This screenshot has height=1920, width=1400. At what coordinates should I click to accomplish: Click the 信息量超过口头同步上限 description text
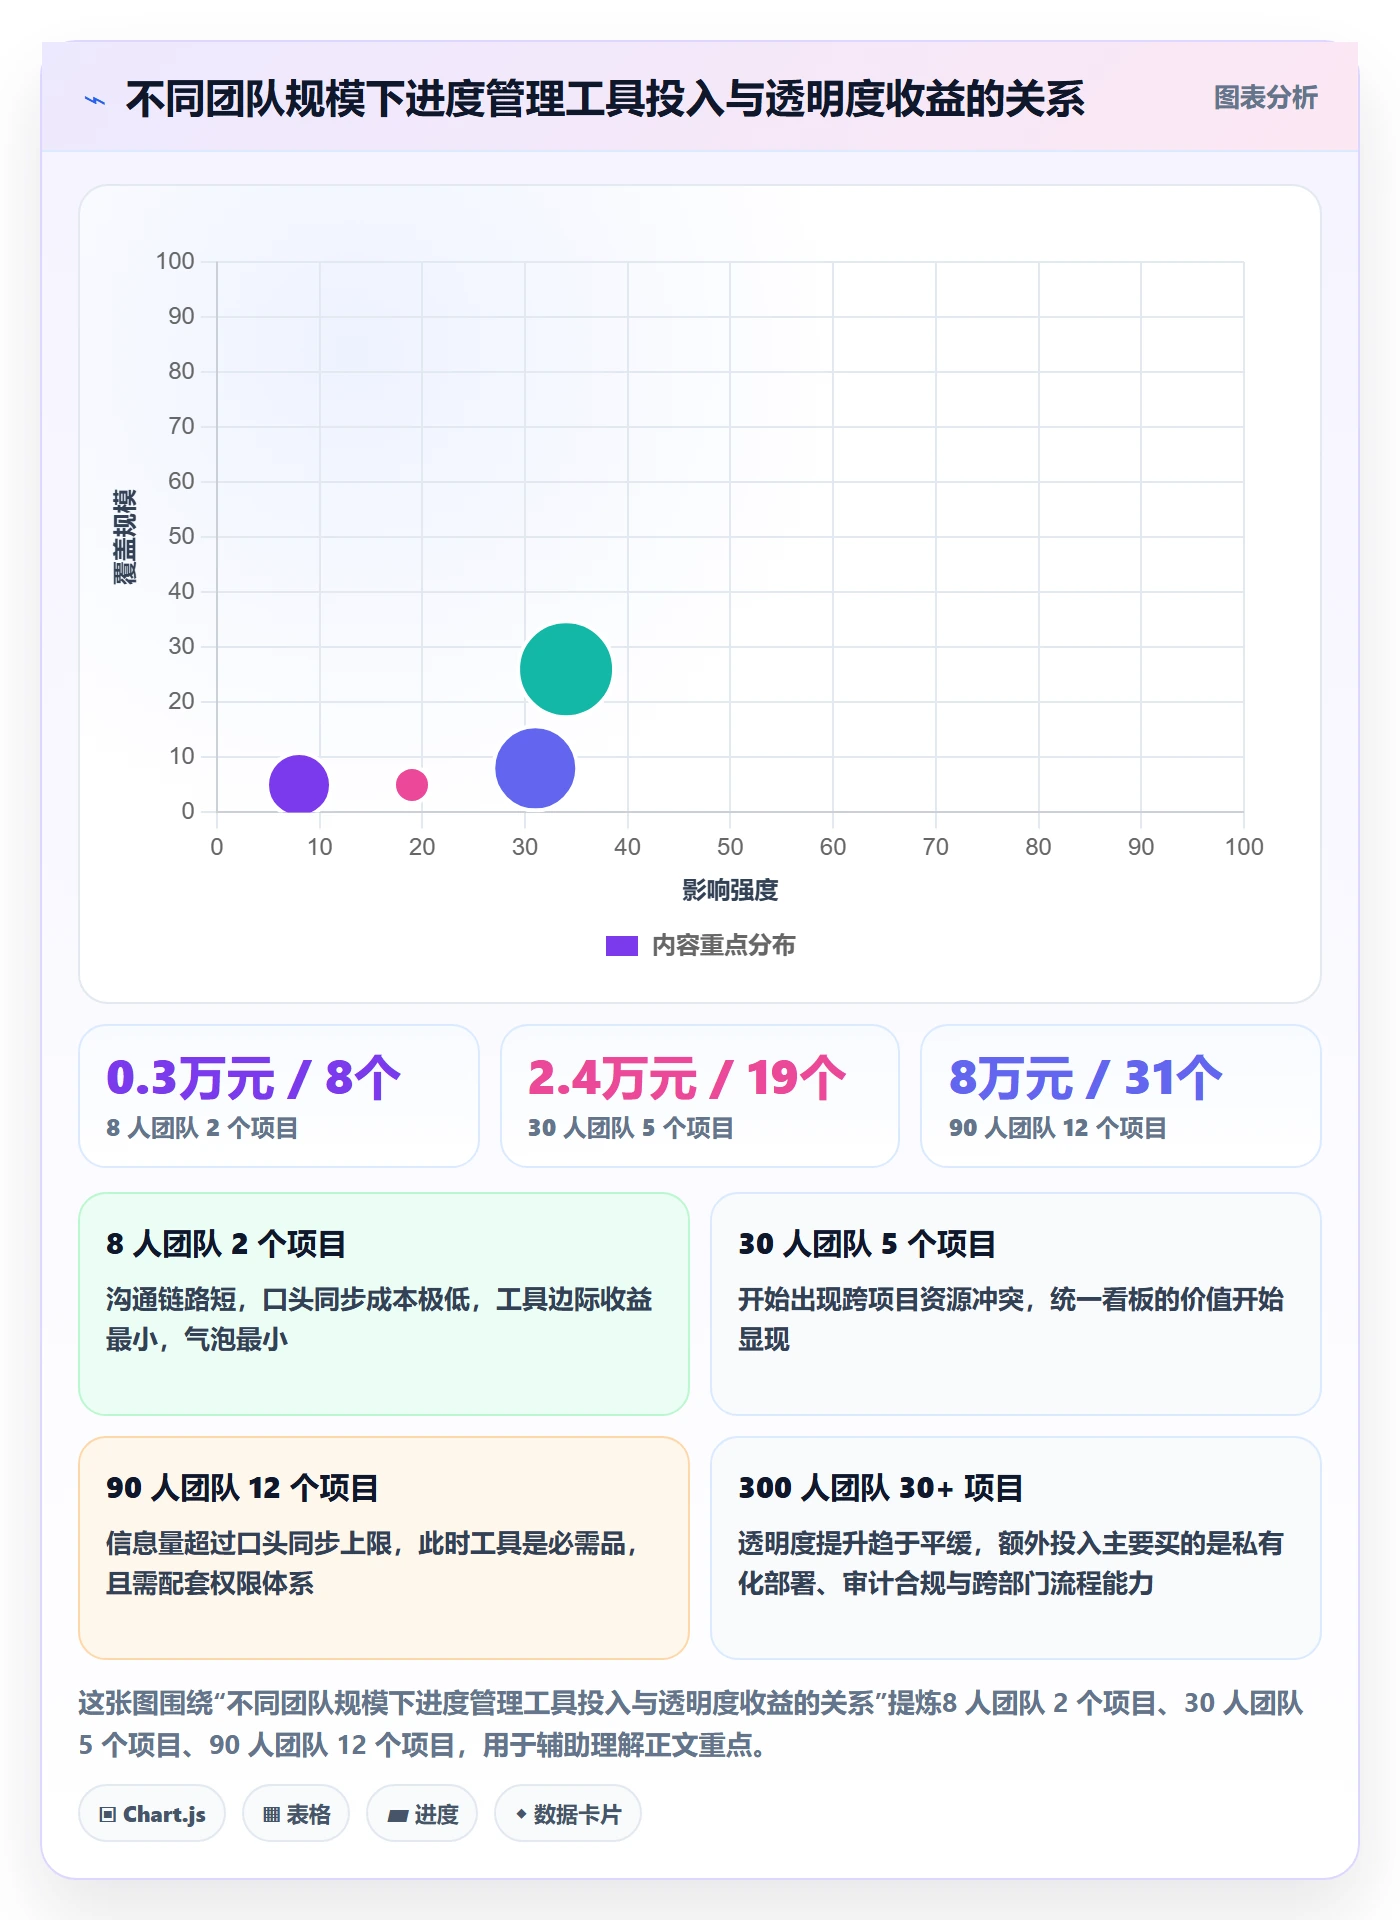click(372, 1564)
